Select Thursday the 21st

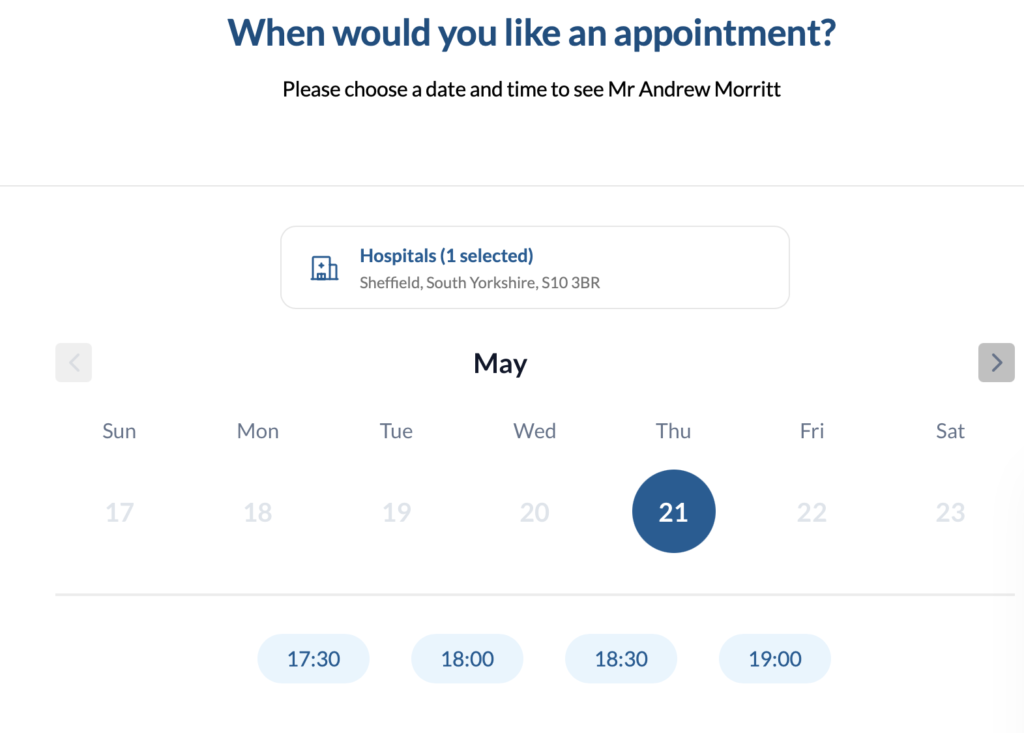[673, 511]
